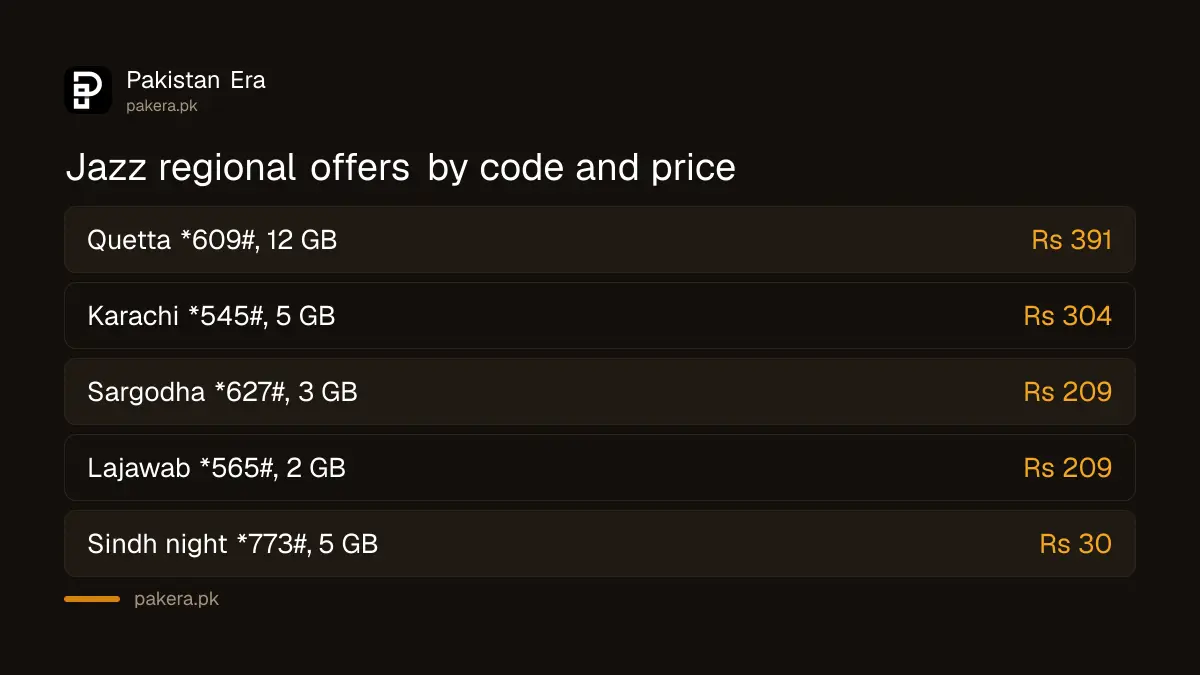1200x675 pixels.
Task: Click the Rs 304 price label
Action: [x=1068, y=316]
